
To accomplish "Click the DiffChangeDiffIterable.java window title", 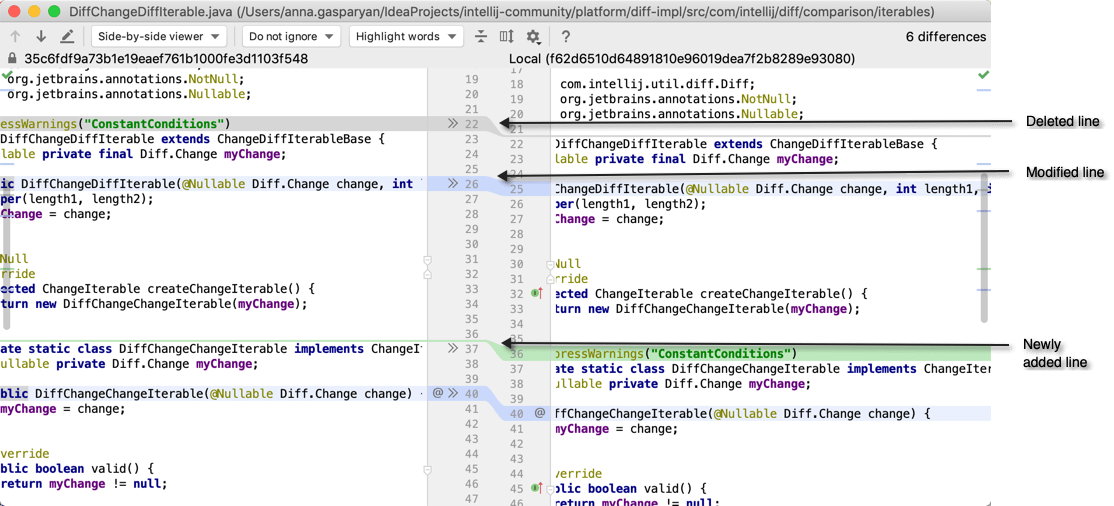I will tap(502, 12).
